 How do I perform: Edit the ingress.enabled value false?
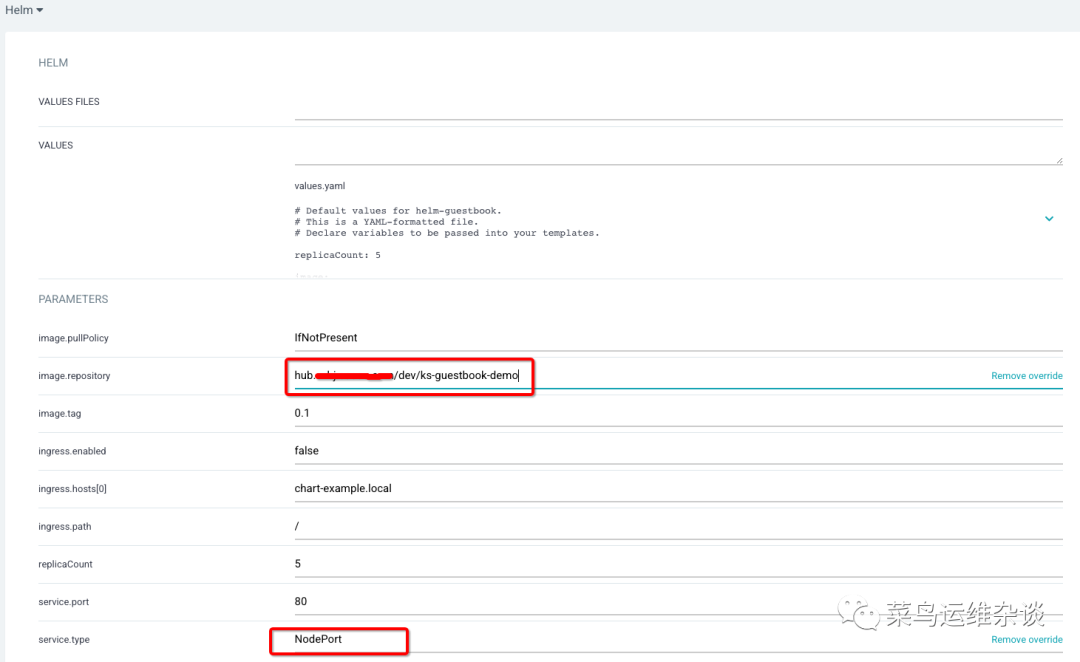pyautogui.click(x=678, y=451)
